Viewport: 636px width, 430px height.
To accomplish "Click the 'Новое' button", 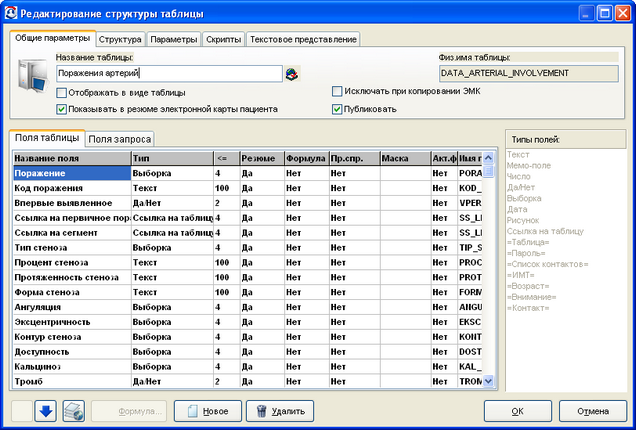I will point(208,411).
